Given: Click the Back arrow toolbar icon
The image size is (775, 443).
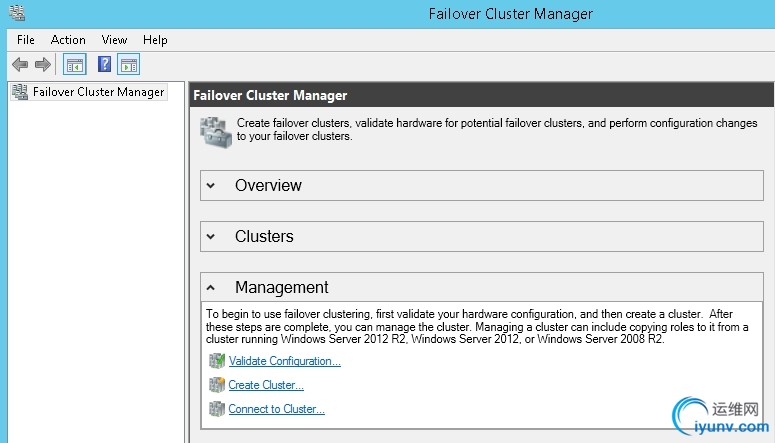Looking at the screenshot, I should click(x=20, y=64).
